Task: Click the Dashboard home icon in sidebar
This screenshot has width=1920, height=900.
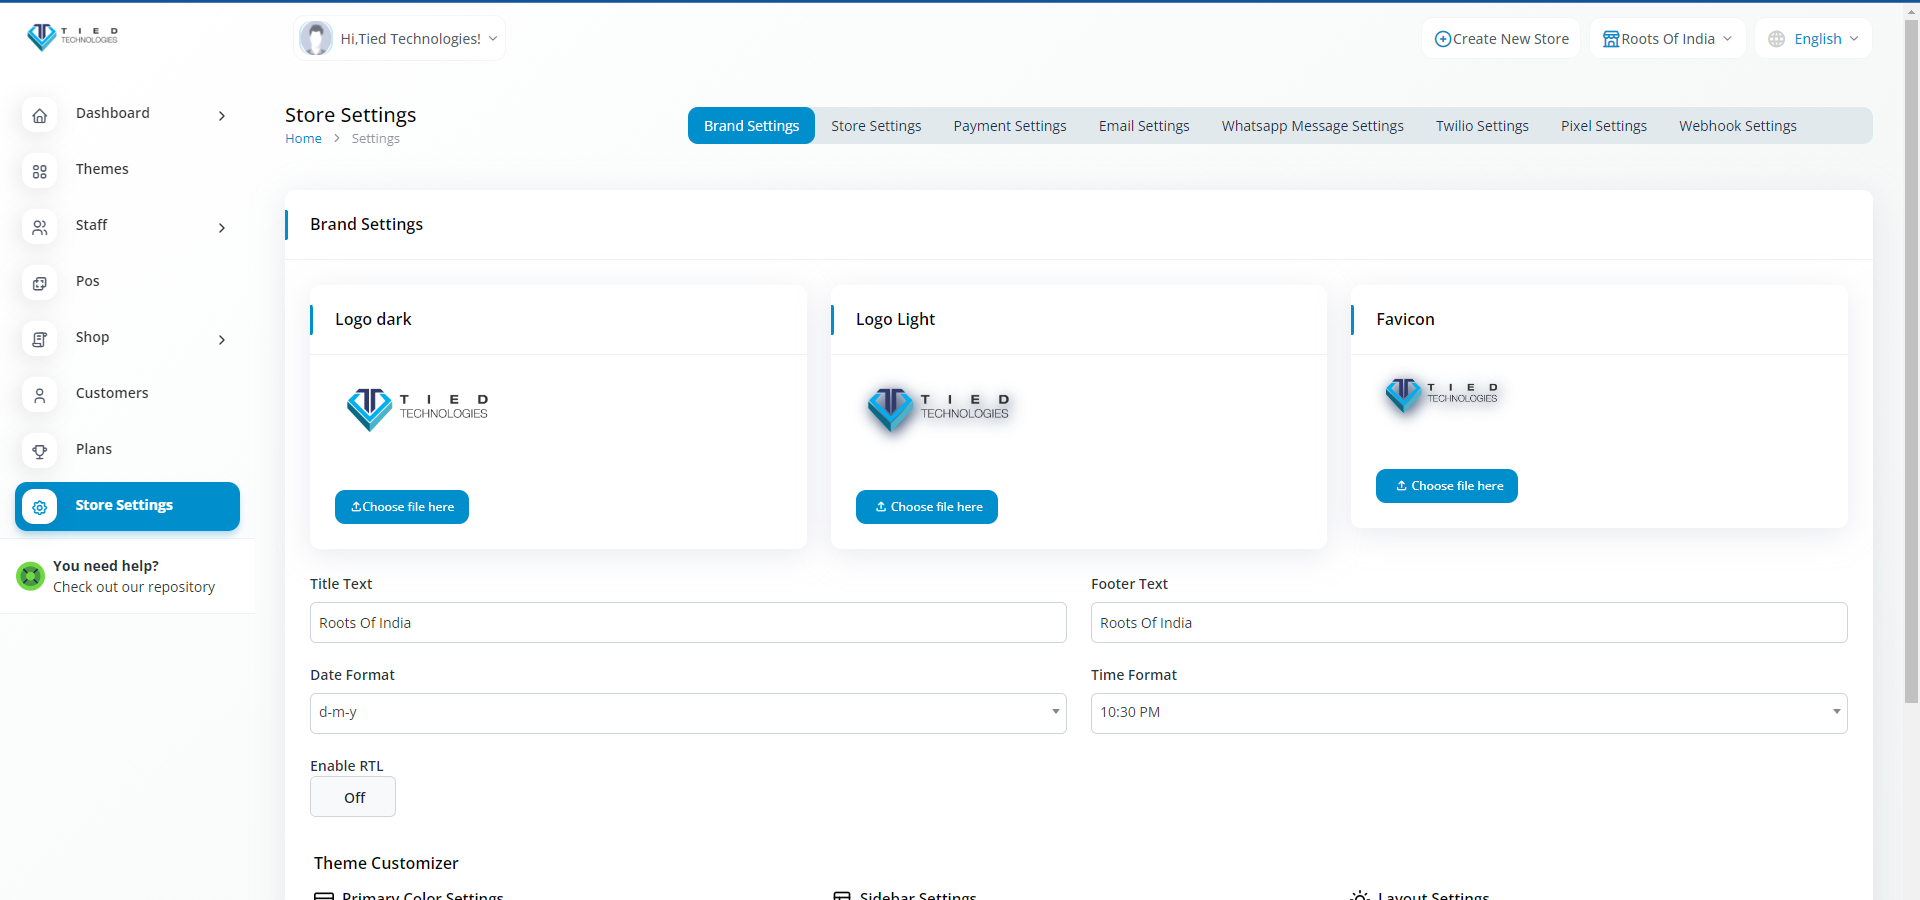Action: 40,116
